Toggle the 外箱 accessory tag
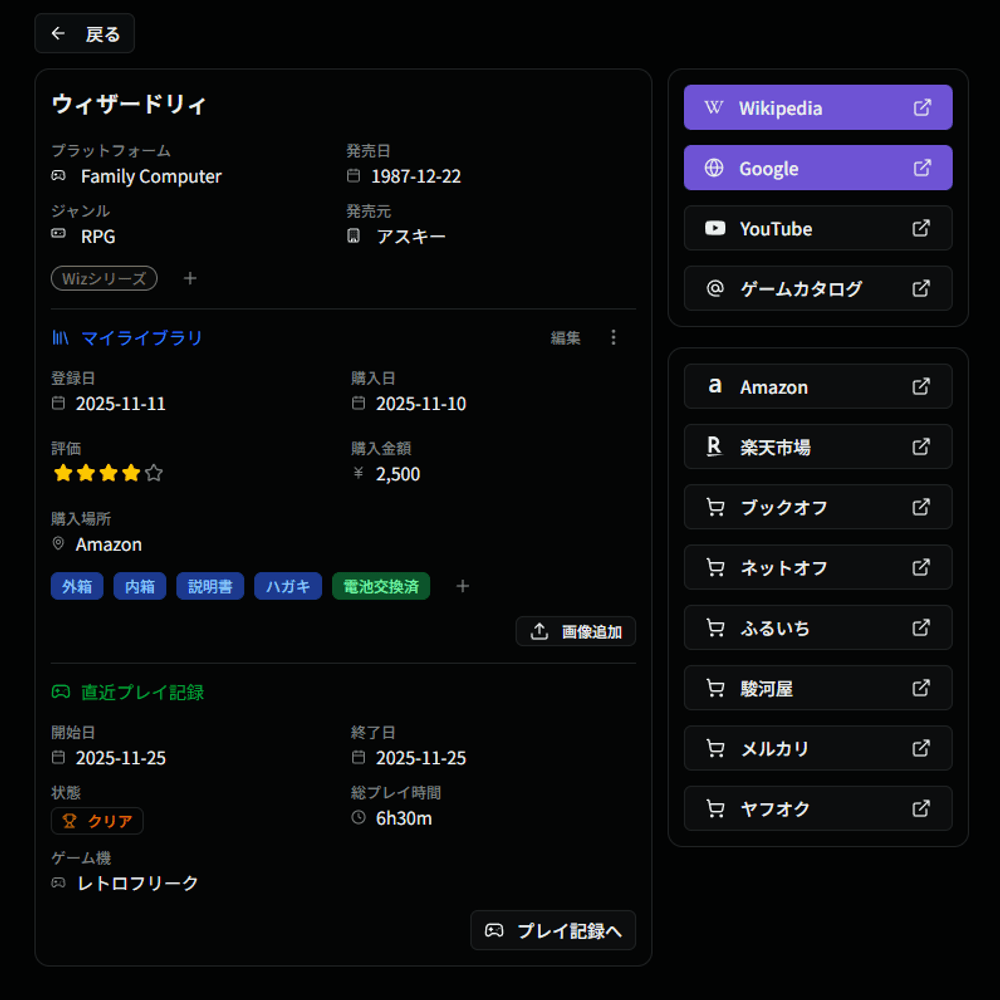The image size is (1000, 1000). tap(77, 586)
